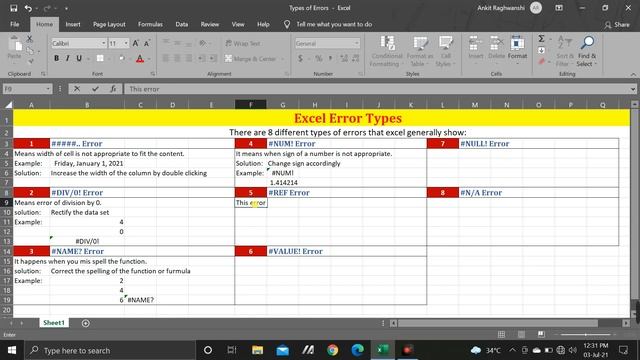Select the Sheet1 tab

tap(53, 323)
